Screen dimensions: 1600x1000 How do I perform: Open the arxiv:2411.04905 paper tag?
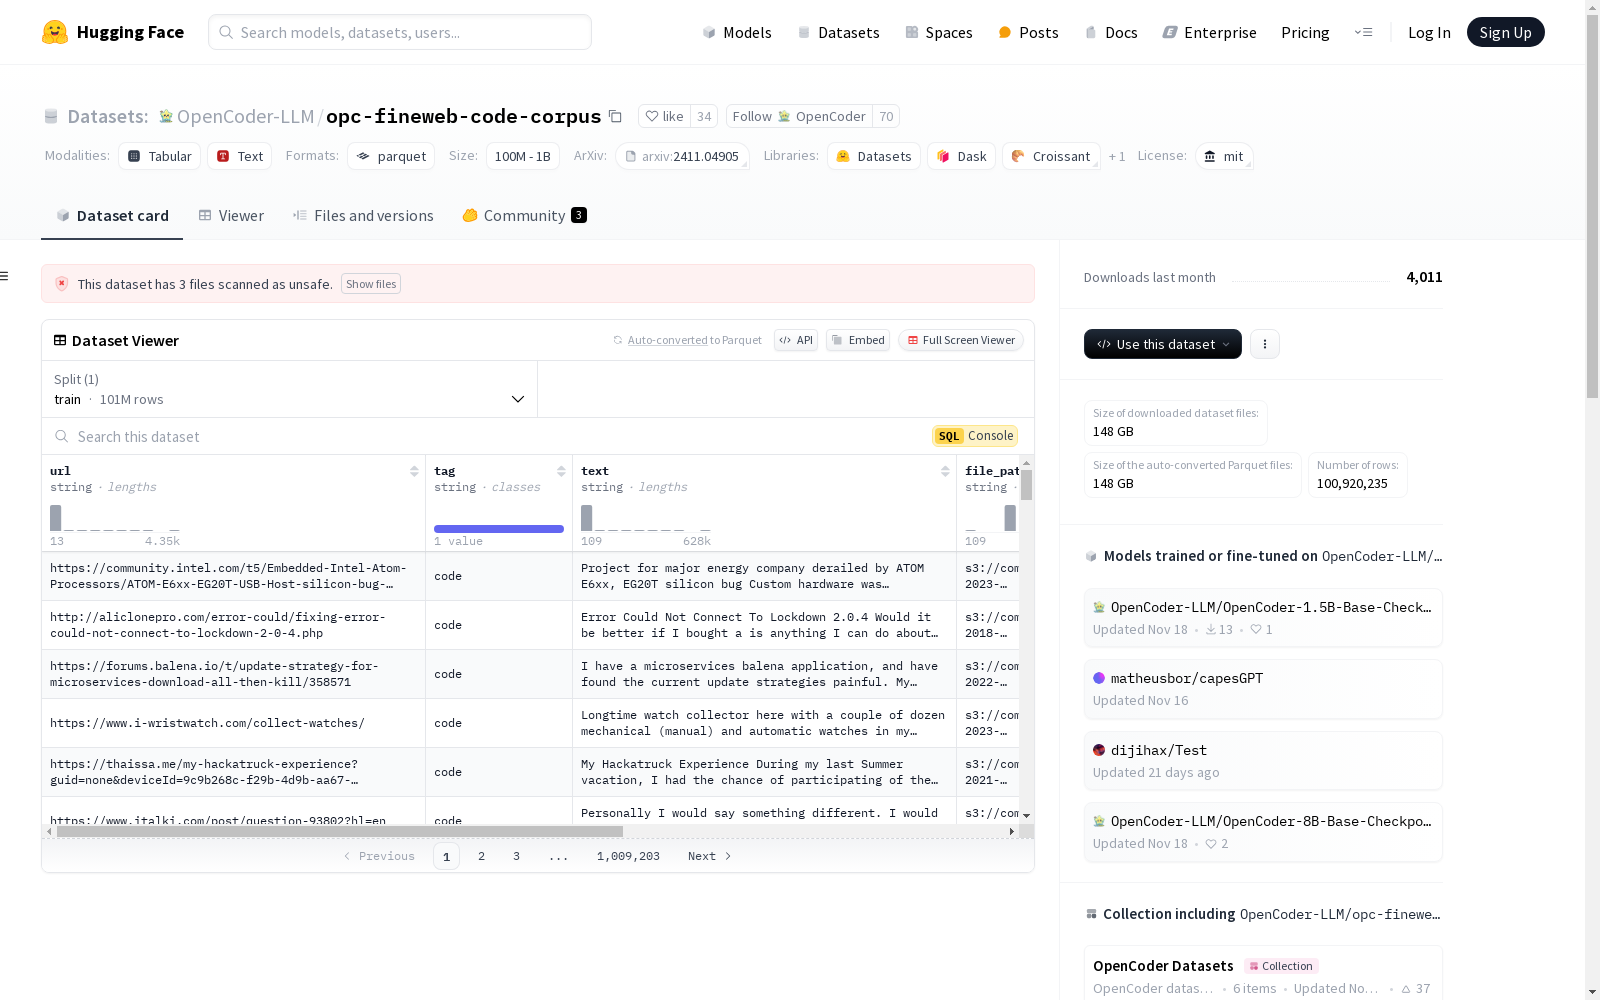682,156
